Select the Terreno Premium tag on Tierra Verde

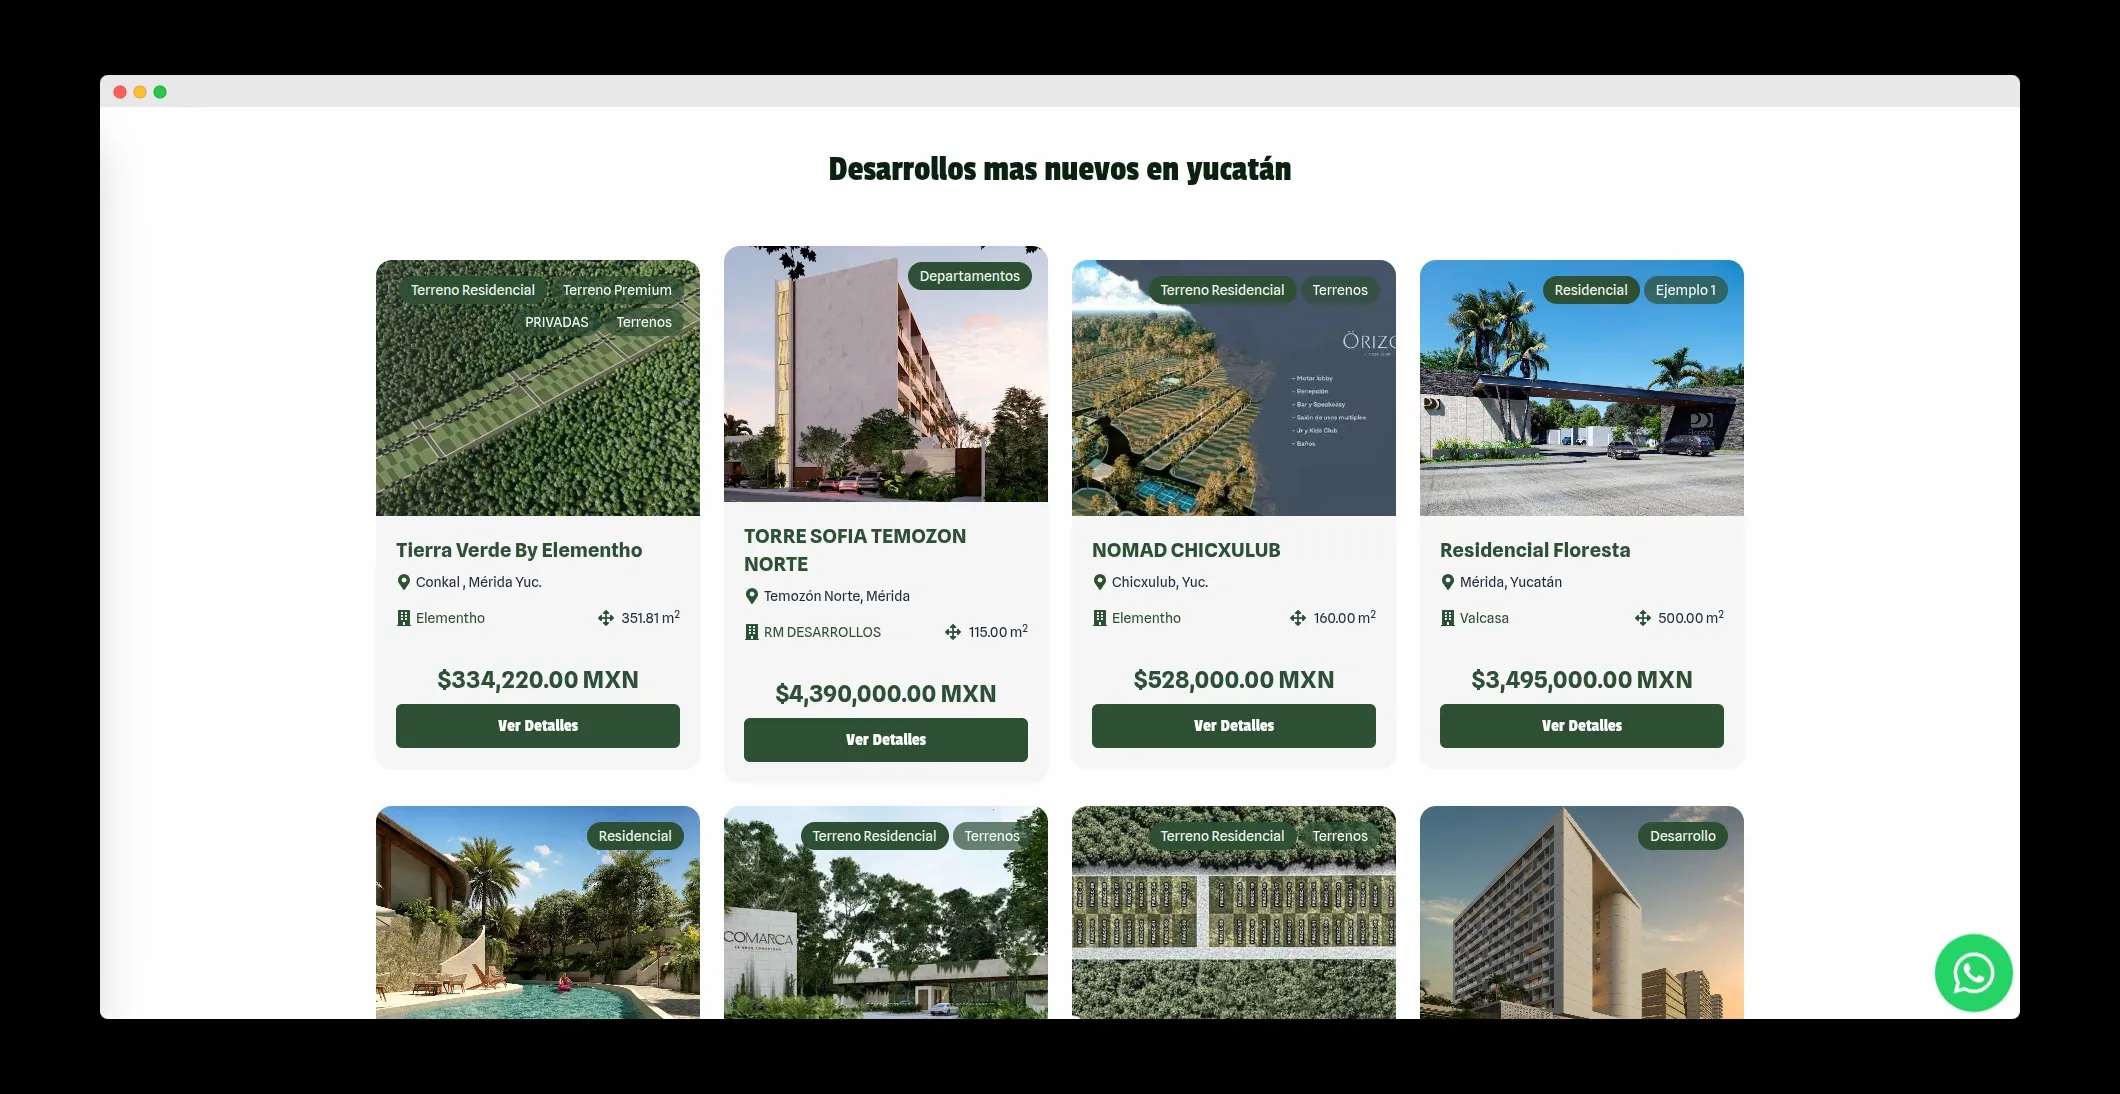point(616,289)
